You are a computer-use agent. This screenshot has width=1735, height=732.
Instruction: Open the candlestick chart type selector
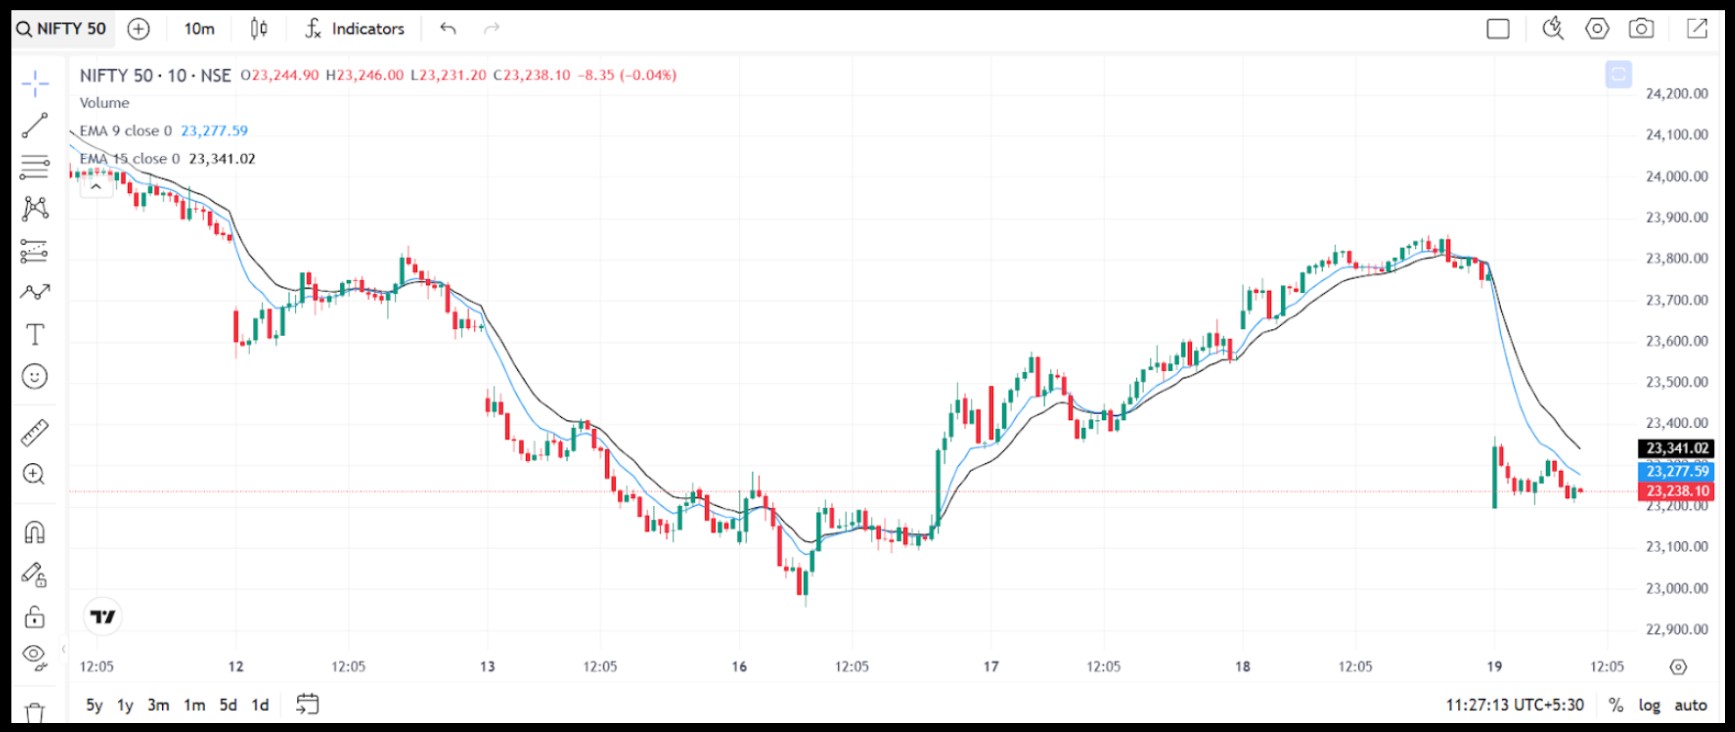259,29
